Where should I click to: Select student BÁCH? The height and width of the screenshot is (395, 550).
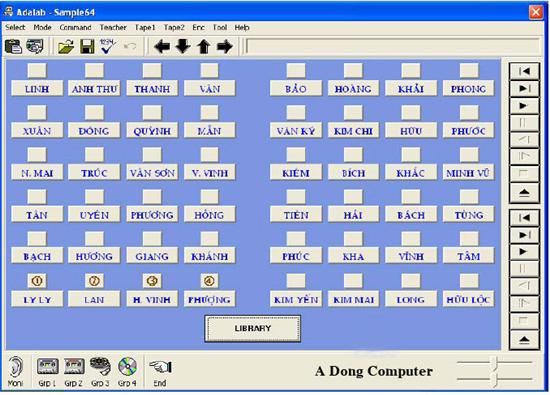(411, 215)
